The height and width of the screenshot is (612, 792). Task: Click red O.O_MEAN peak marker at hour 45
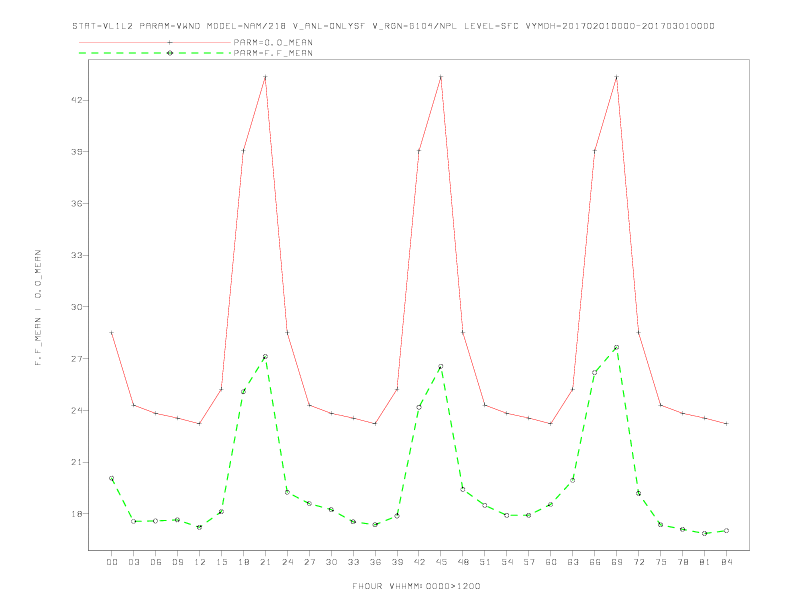[x=441, y=77]
